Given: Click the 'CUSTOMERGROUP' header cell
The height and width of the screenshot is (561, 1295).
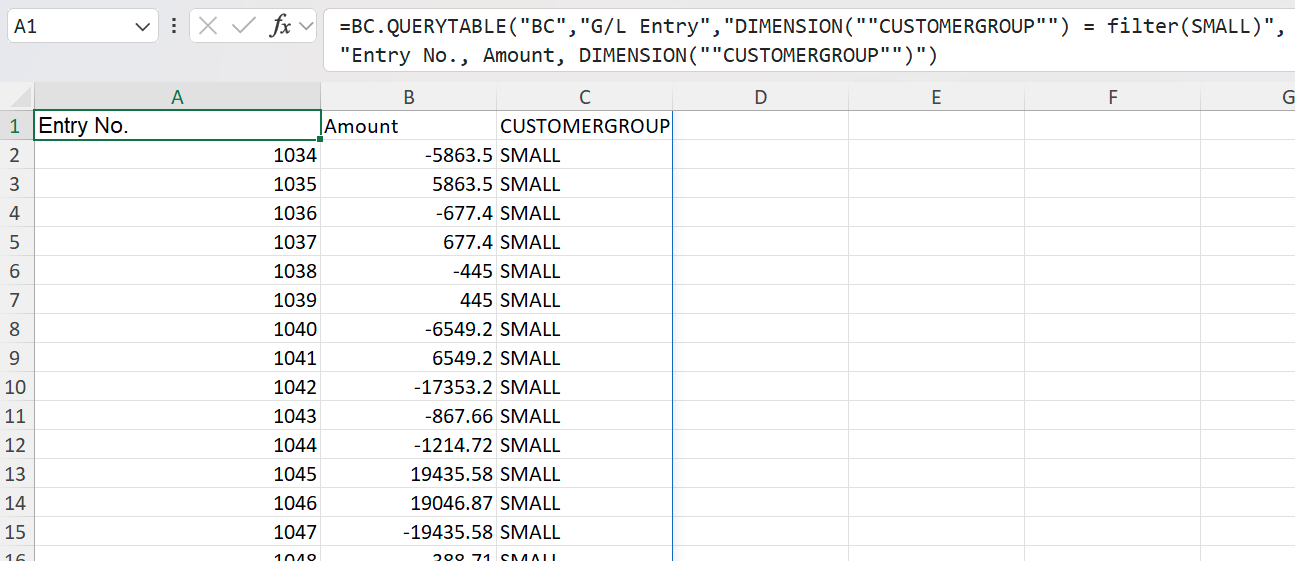Looking at the screenshot, I should (x=585, y=126).
